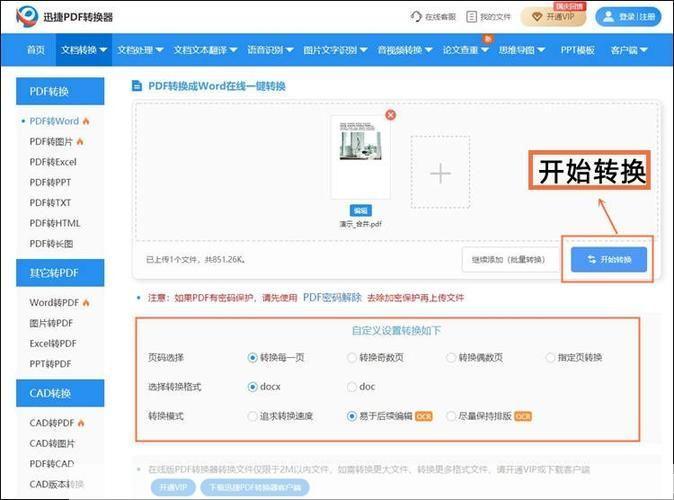Select PDF转HTML in sidebar
The image size is (674, 500).
pos(55,223)
